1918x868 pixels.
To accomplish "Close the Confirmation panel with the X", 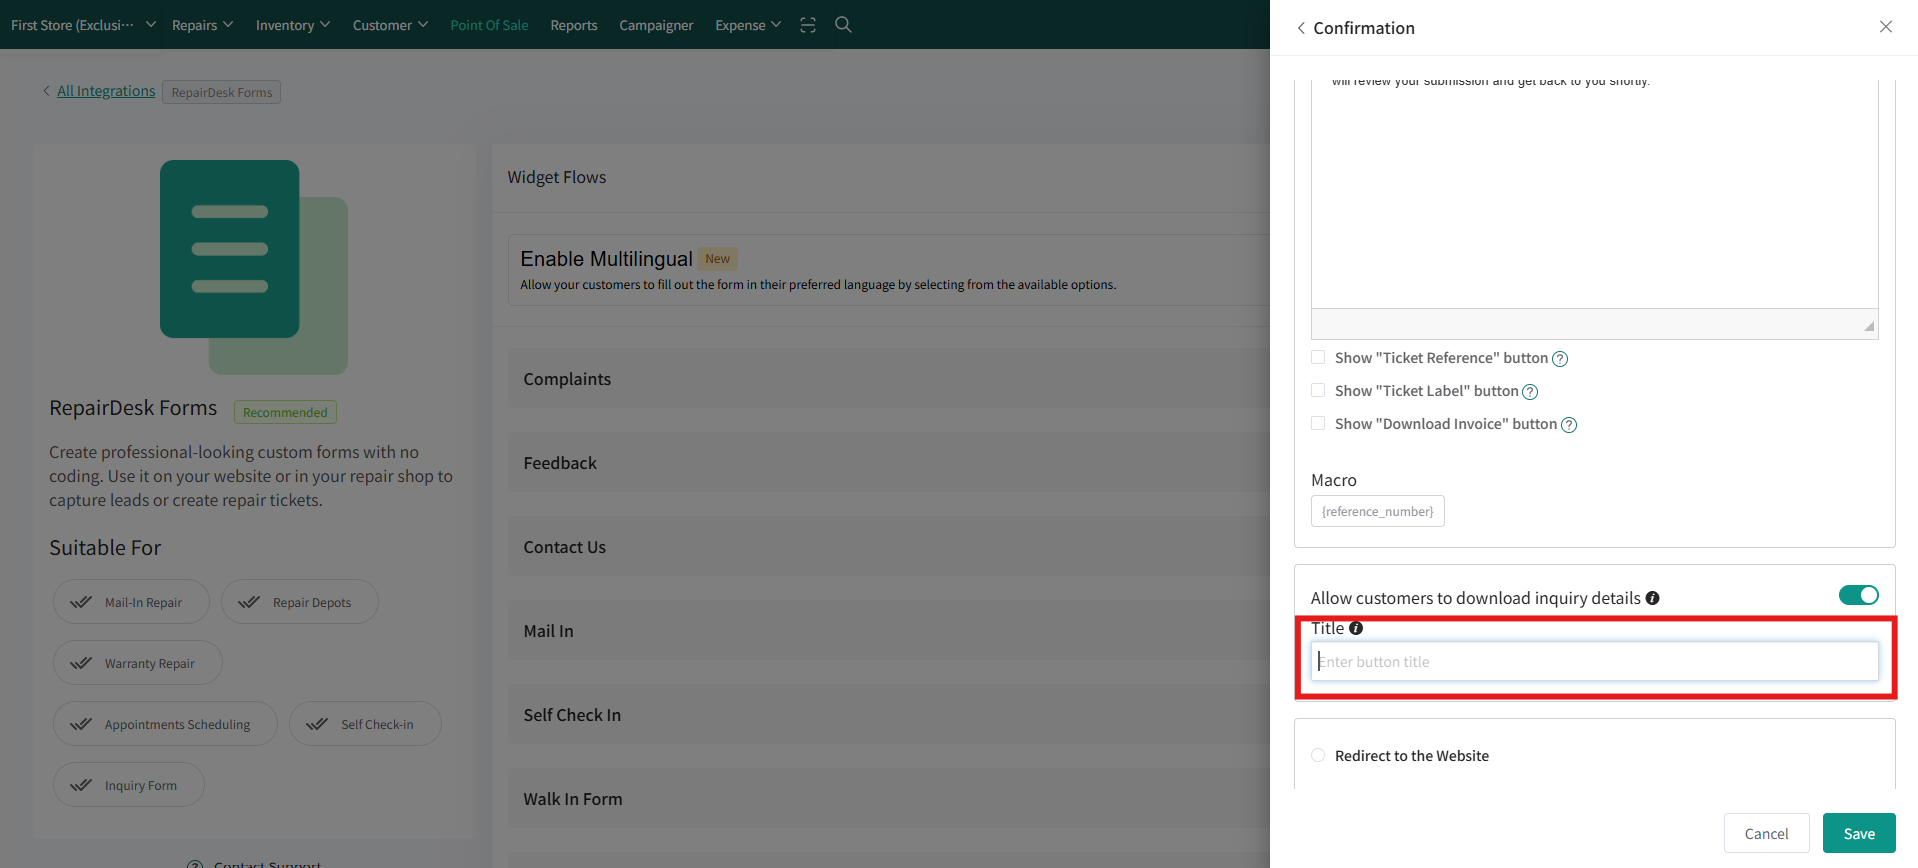I will [1885, 27].
